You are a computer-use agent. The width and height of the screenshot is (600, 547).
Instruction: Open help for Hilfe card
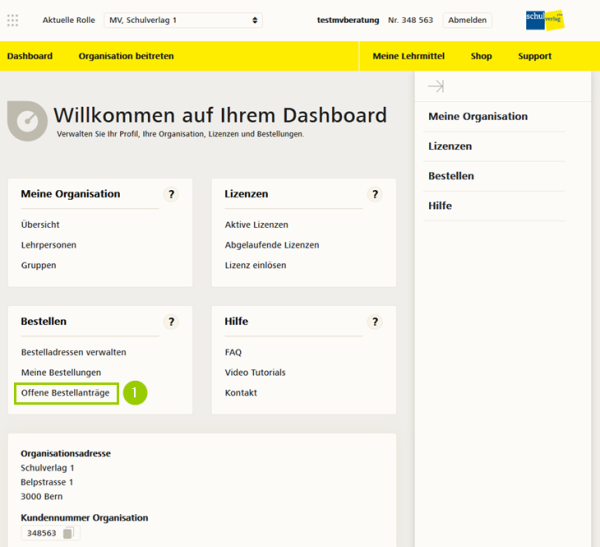coord(375,322)
